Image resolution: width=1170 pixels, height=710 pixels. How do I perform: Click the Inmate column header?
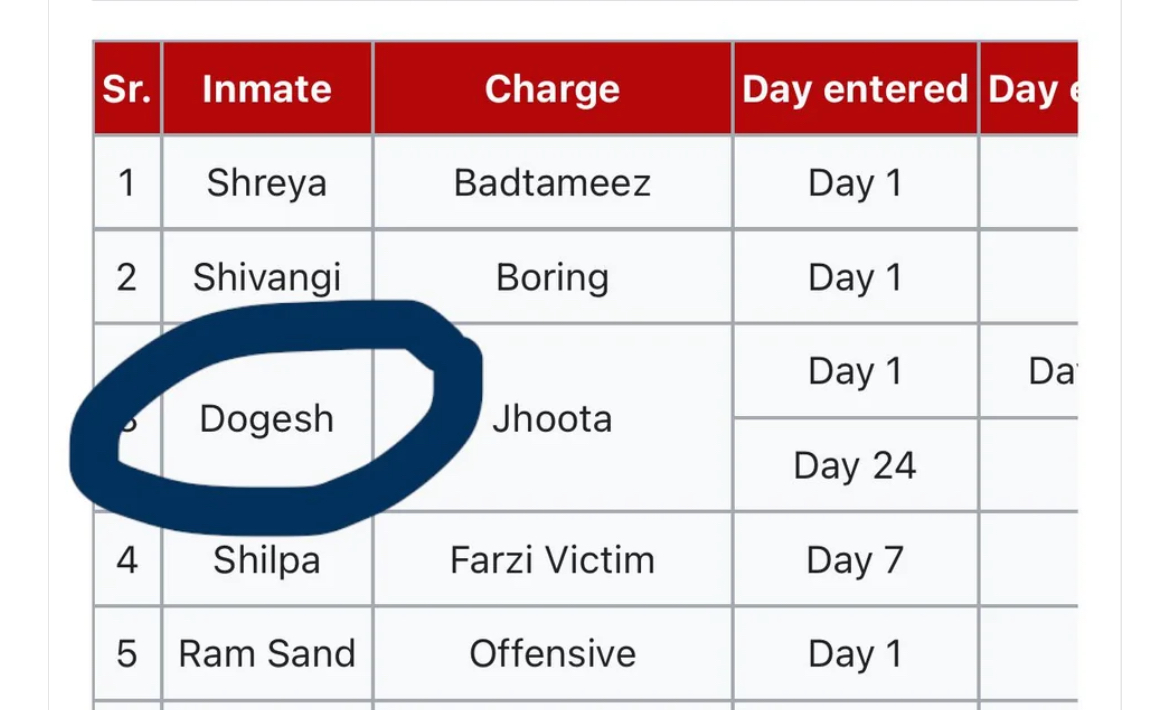(x=267, y=88)
